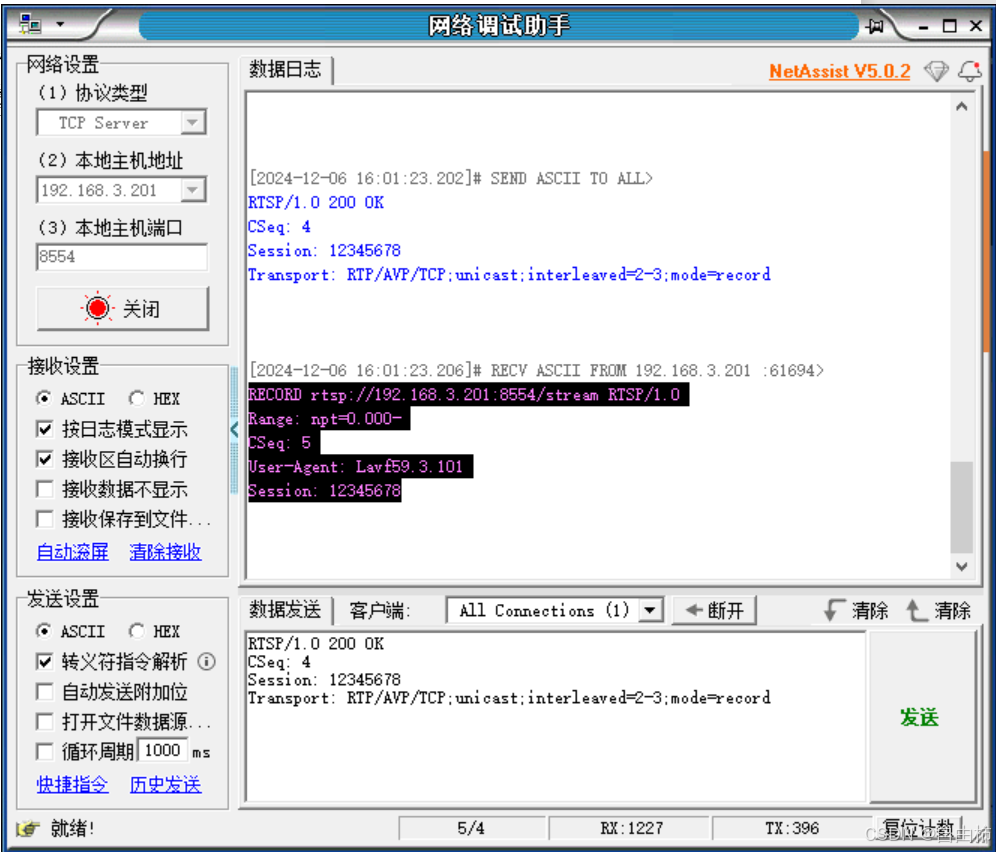This screenshot has height=852, width=996.
Task: Focus the 循环周期 1000 ms field
Action: click(163, 750)
